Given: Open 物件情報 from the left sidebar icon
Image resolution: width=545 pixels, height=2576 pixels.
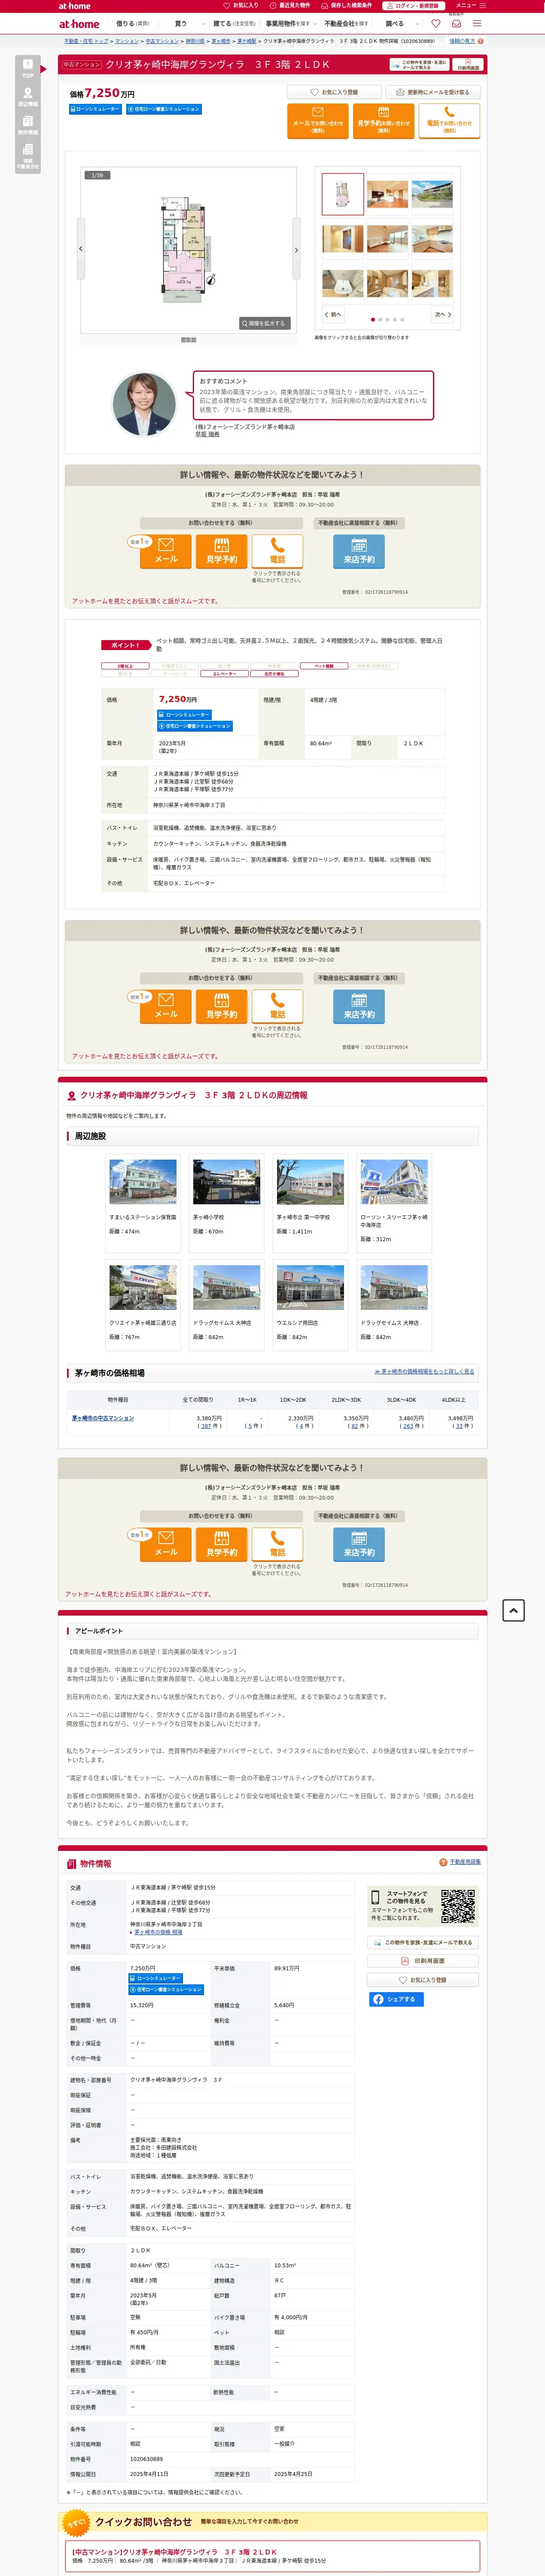Looking at the screenshot, I should click(28, 125).
